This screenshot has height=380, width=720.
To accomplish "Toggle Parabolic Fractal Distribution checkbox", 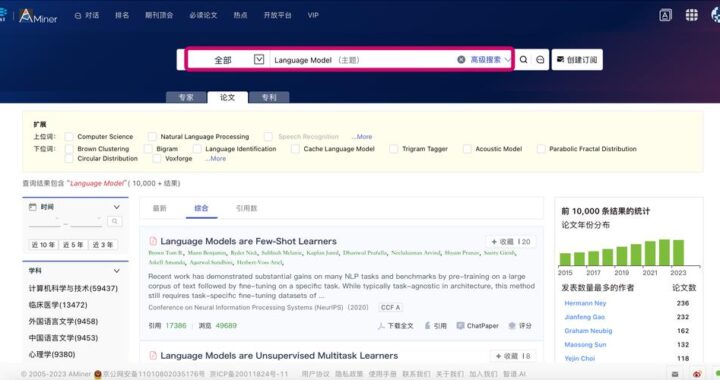I will [541, 149].
